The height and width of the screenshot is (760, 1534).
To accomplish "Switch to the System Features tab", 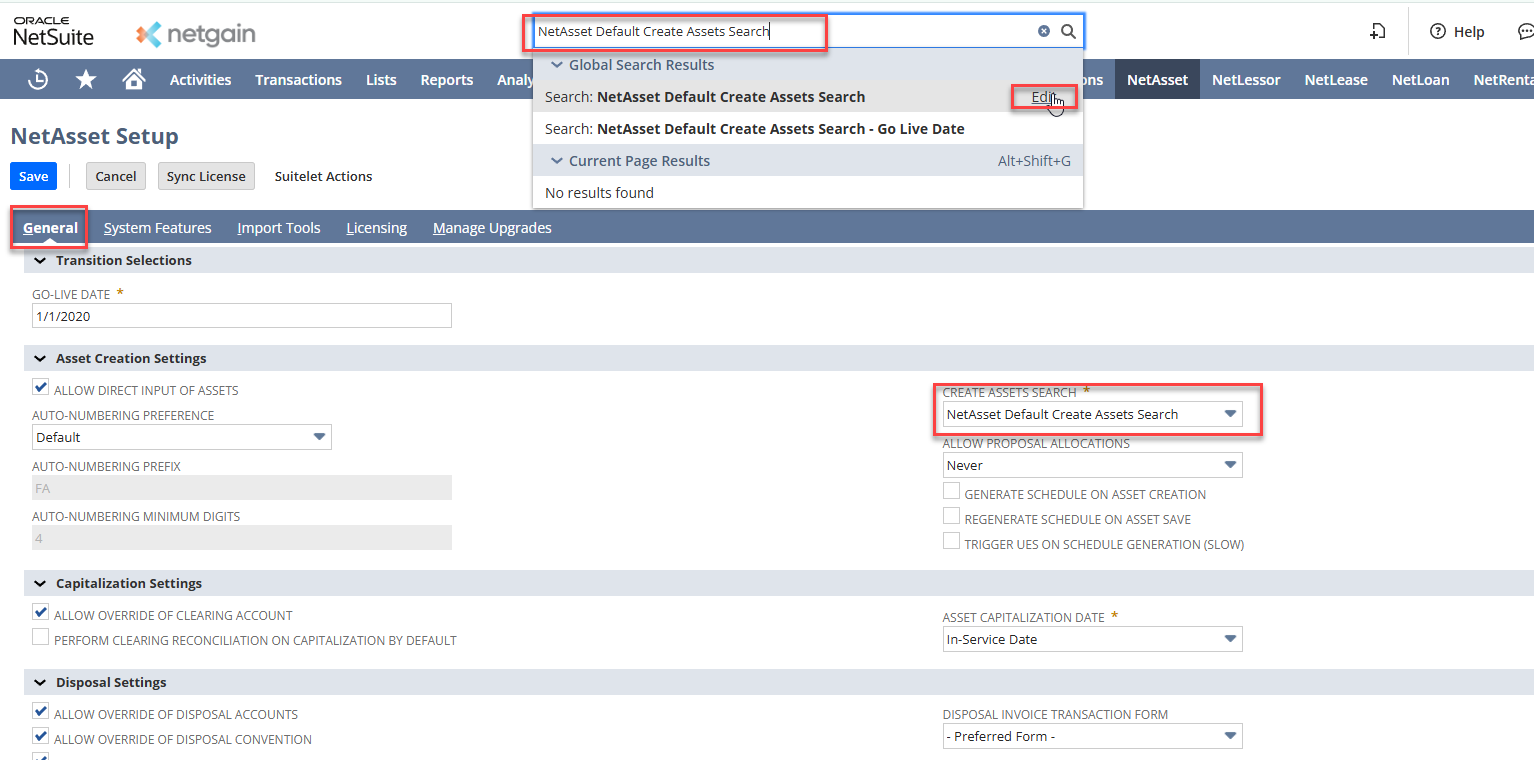I will click(x=157, y=228).
